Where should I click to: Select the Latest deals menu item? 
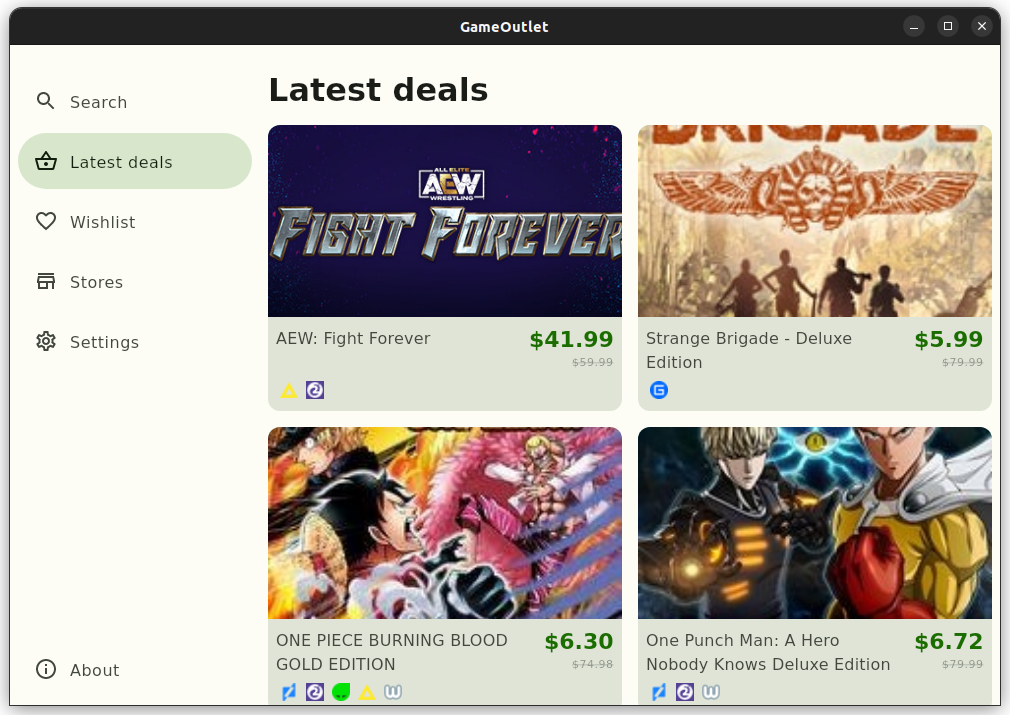pyautogui.click(x=135, y=161)
